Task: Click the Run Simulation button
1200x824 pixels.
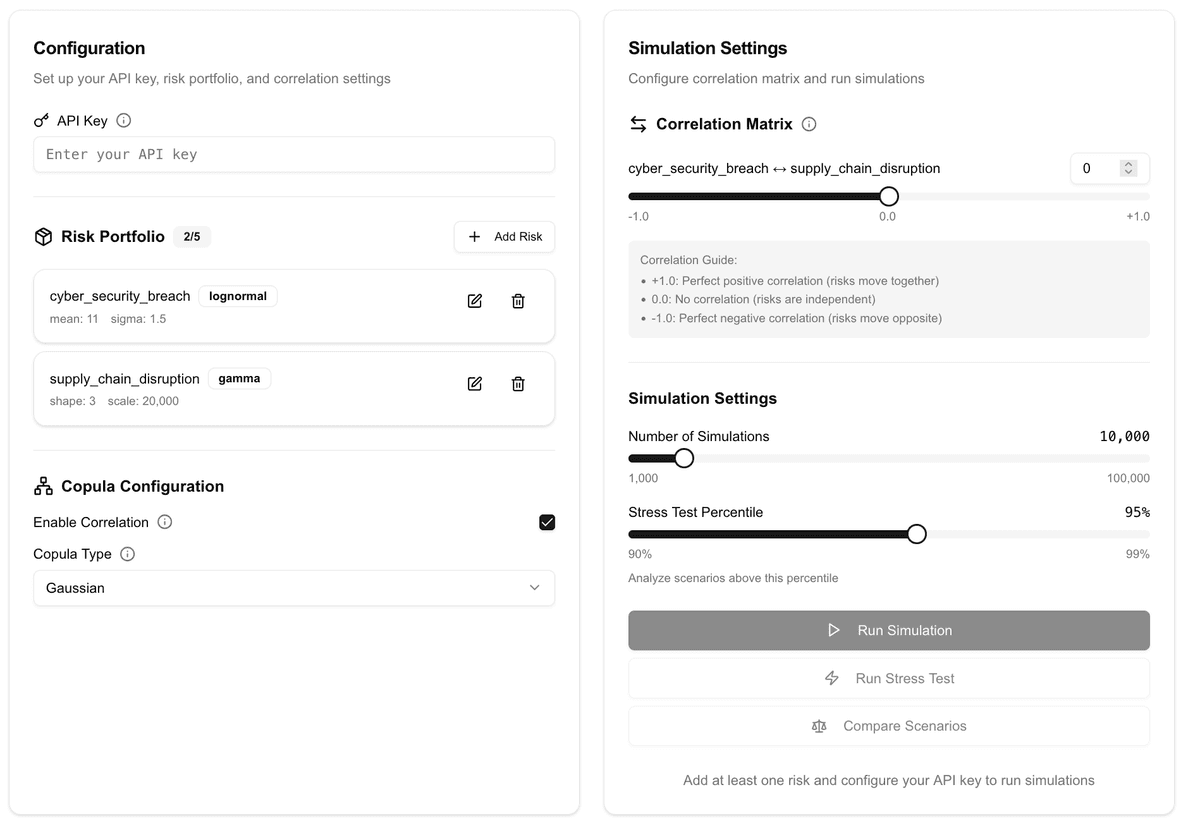Action: [x=888, y=631]
